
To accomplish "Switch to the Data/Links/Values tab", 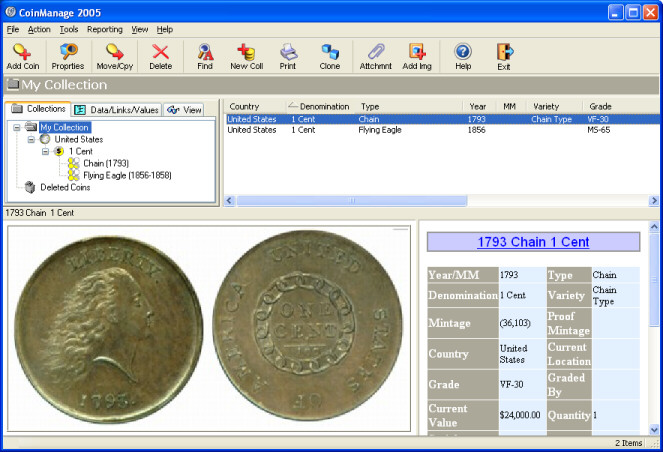I will click(116, 110).
